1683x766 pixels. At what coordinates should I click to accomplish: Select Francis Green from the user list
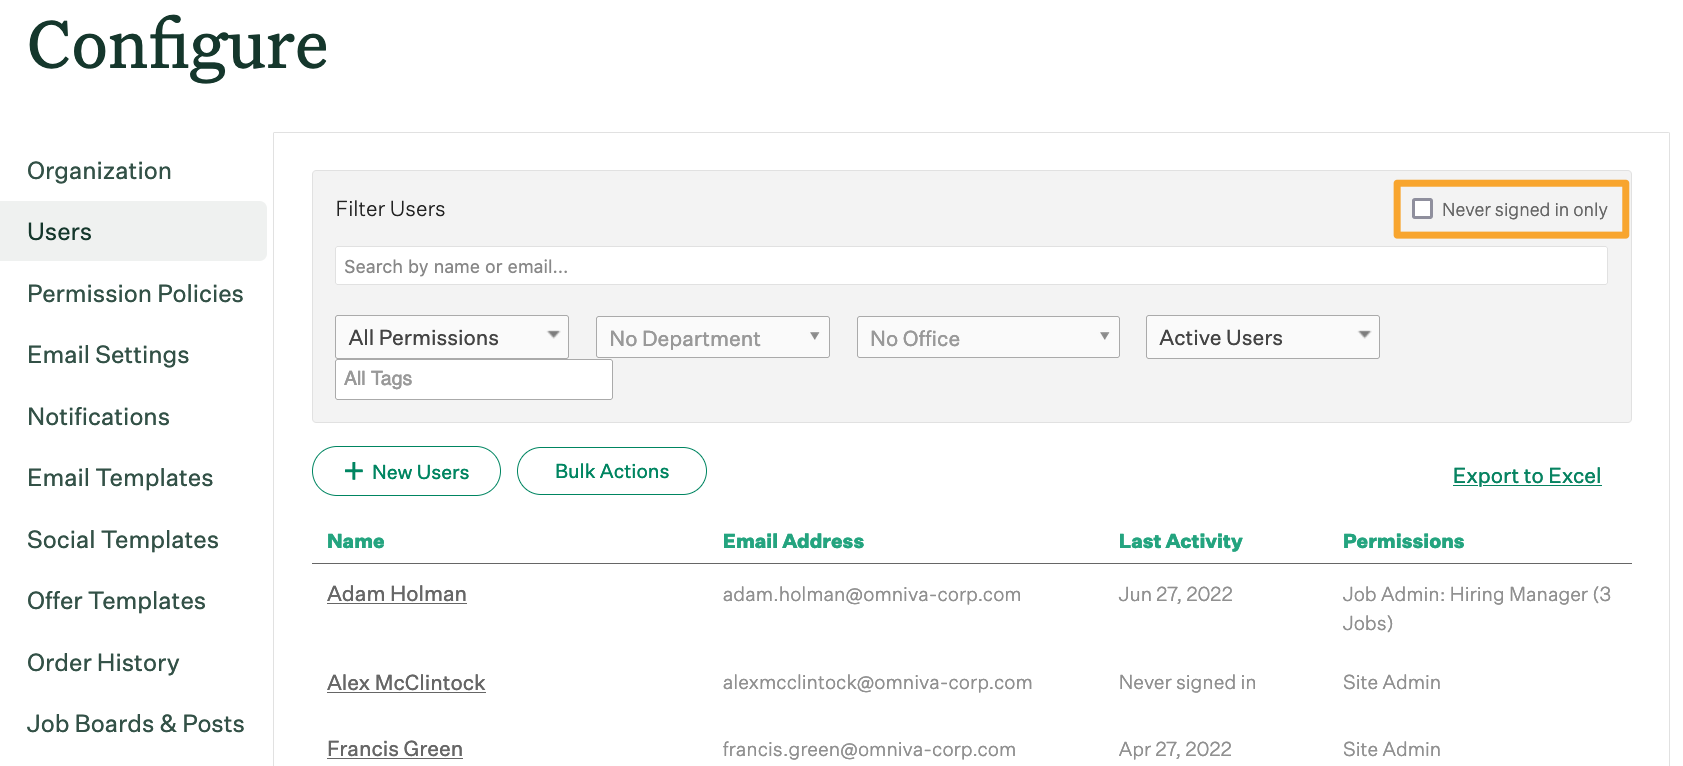pos(394,749)
